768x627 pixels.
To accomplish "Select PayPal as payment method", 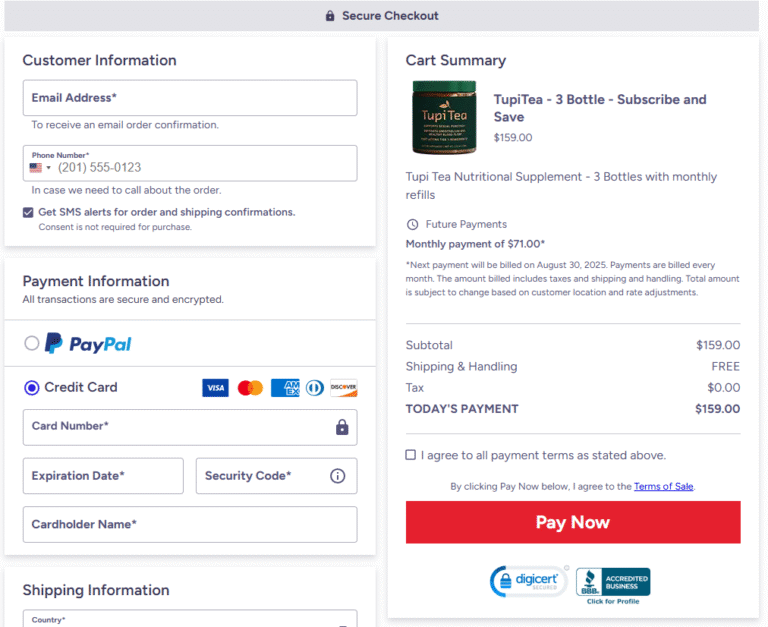I will coord(32,344).
